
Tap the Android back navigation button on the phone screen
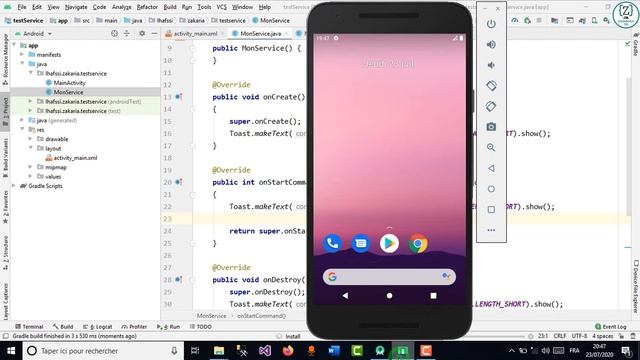tap(345, 296)
